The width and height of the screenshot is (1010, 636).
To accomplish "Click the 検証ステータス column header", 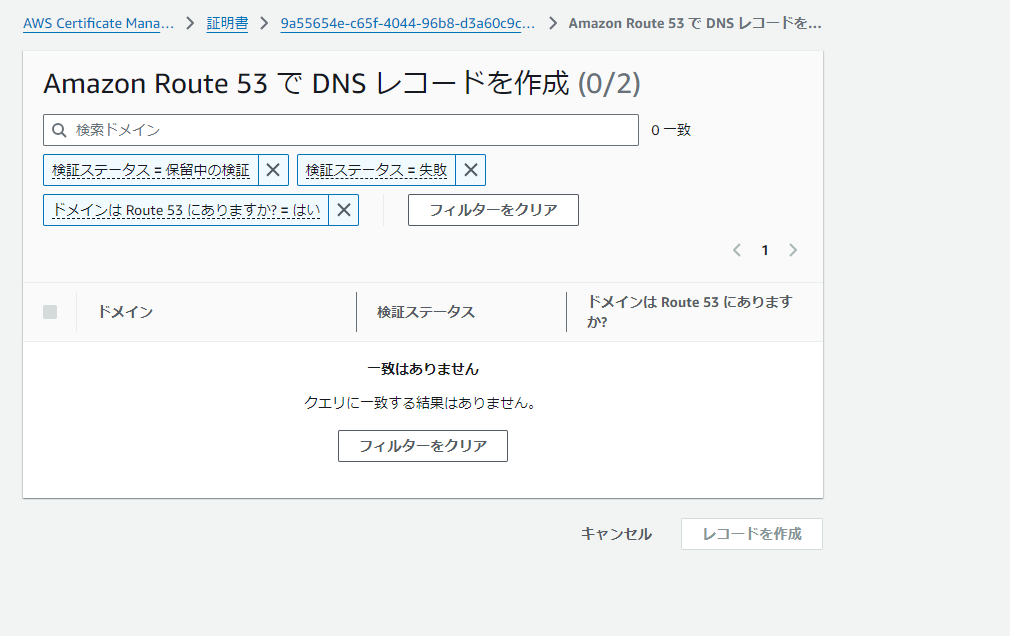I will [x=426, y=312].
